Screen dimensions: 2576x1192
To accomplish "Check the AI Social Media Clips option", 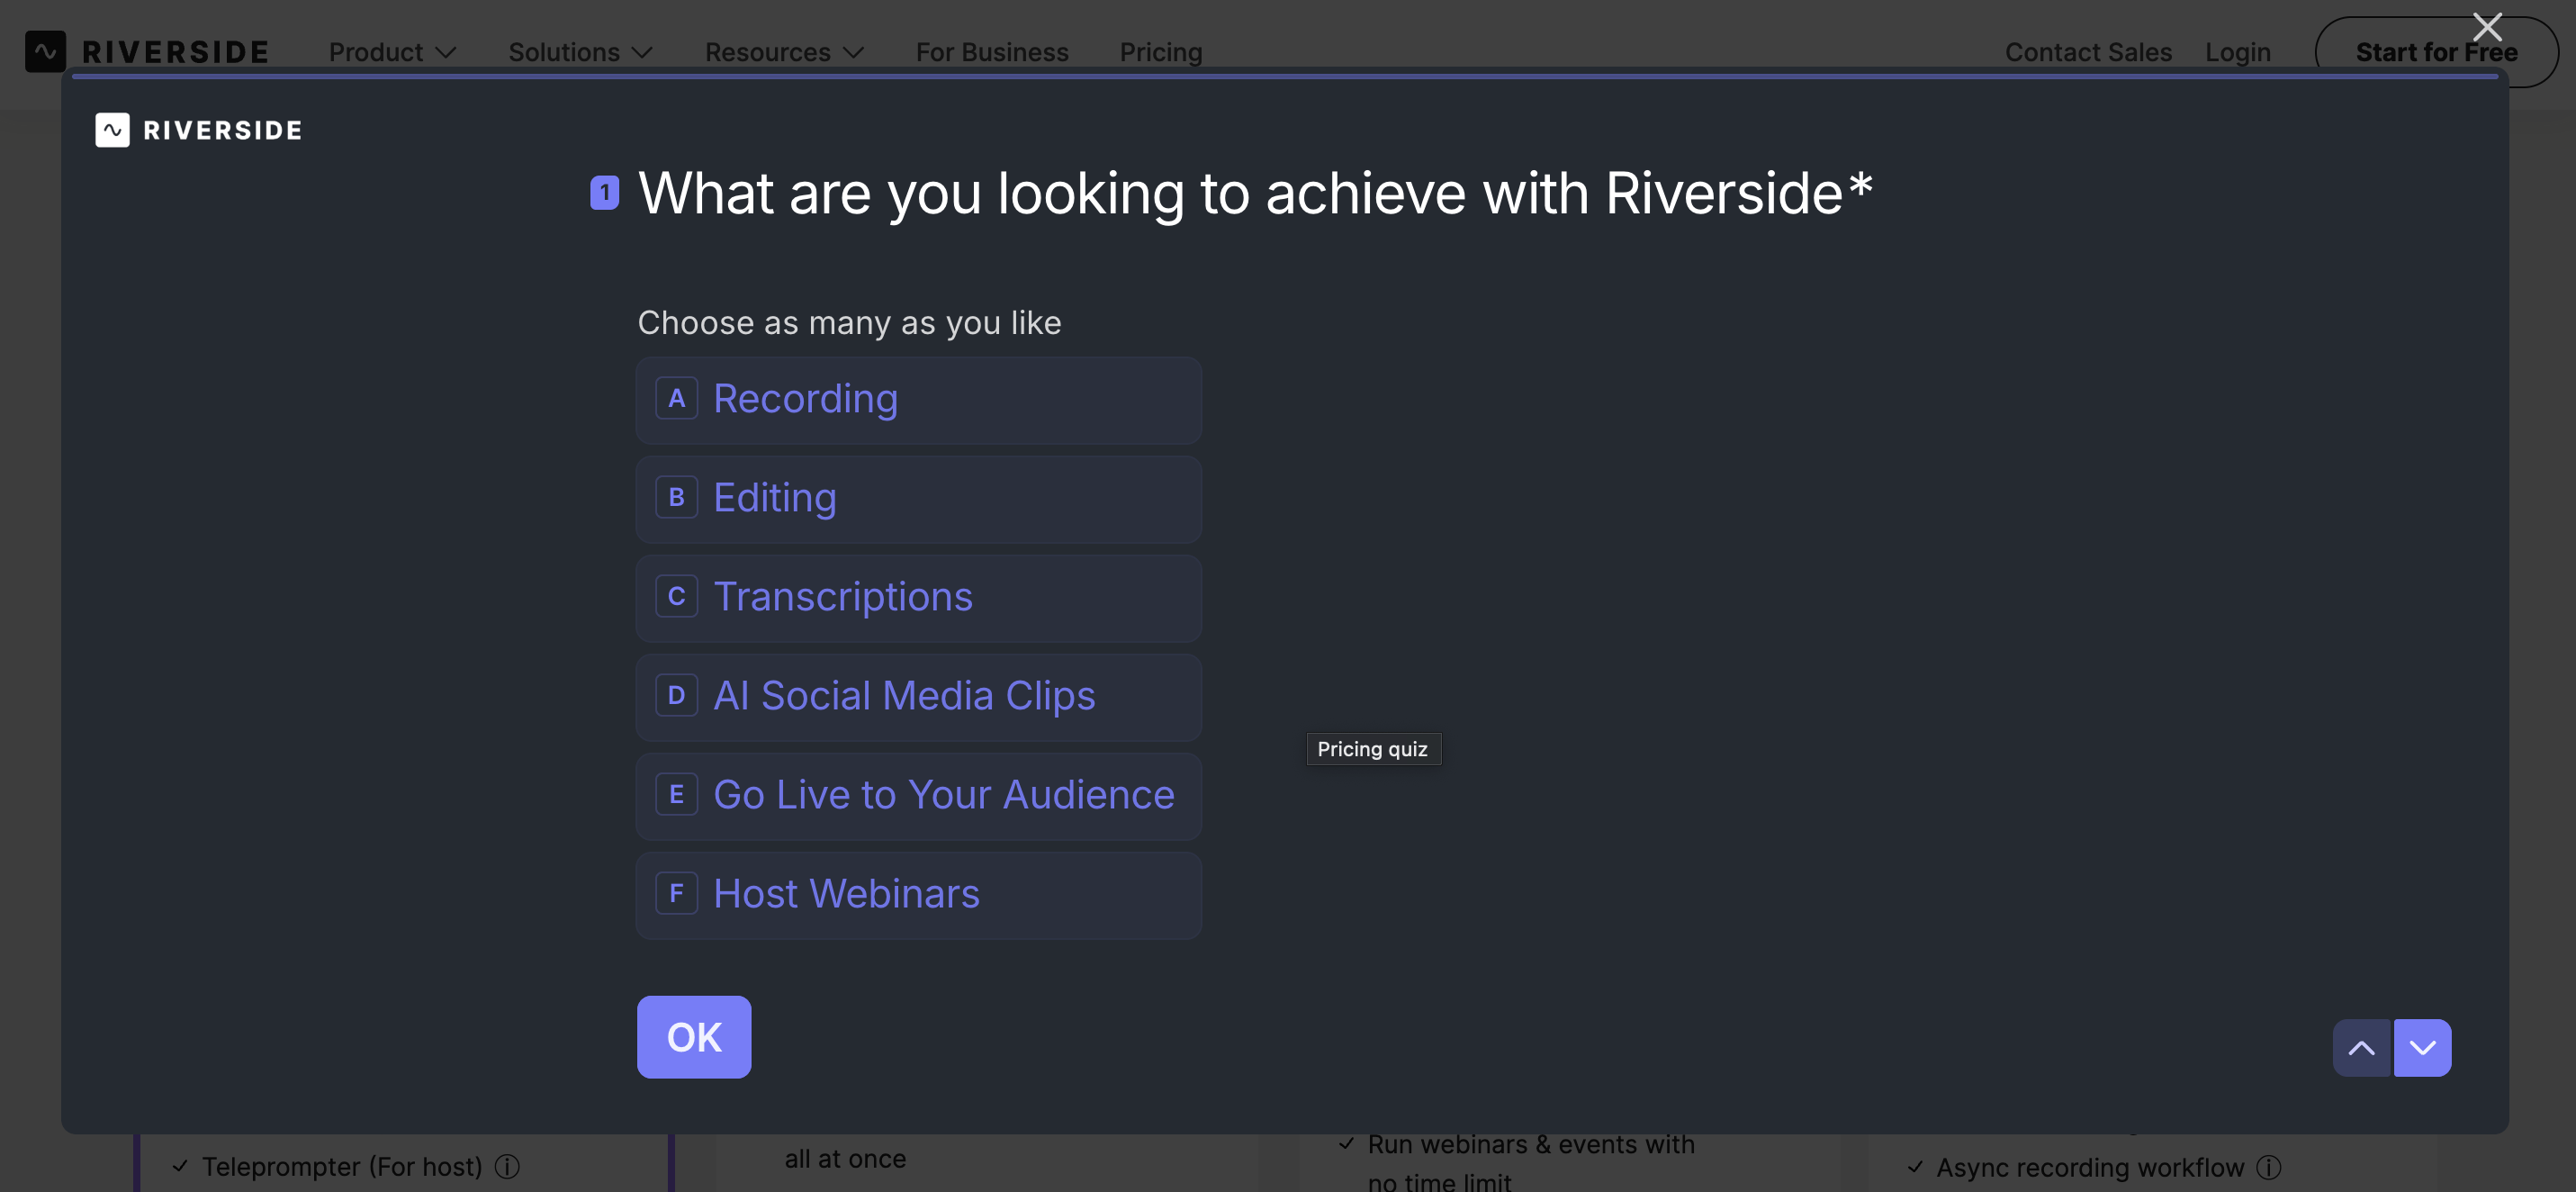I will (x=918, y=697).
